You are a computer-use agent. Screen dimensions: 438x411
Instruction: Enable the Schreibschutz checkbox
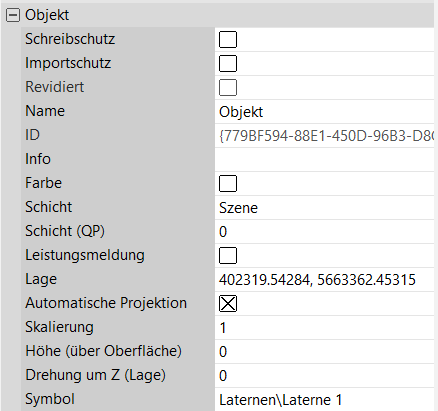pyautogui.click(x=228, y=40)
